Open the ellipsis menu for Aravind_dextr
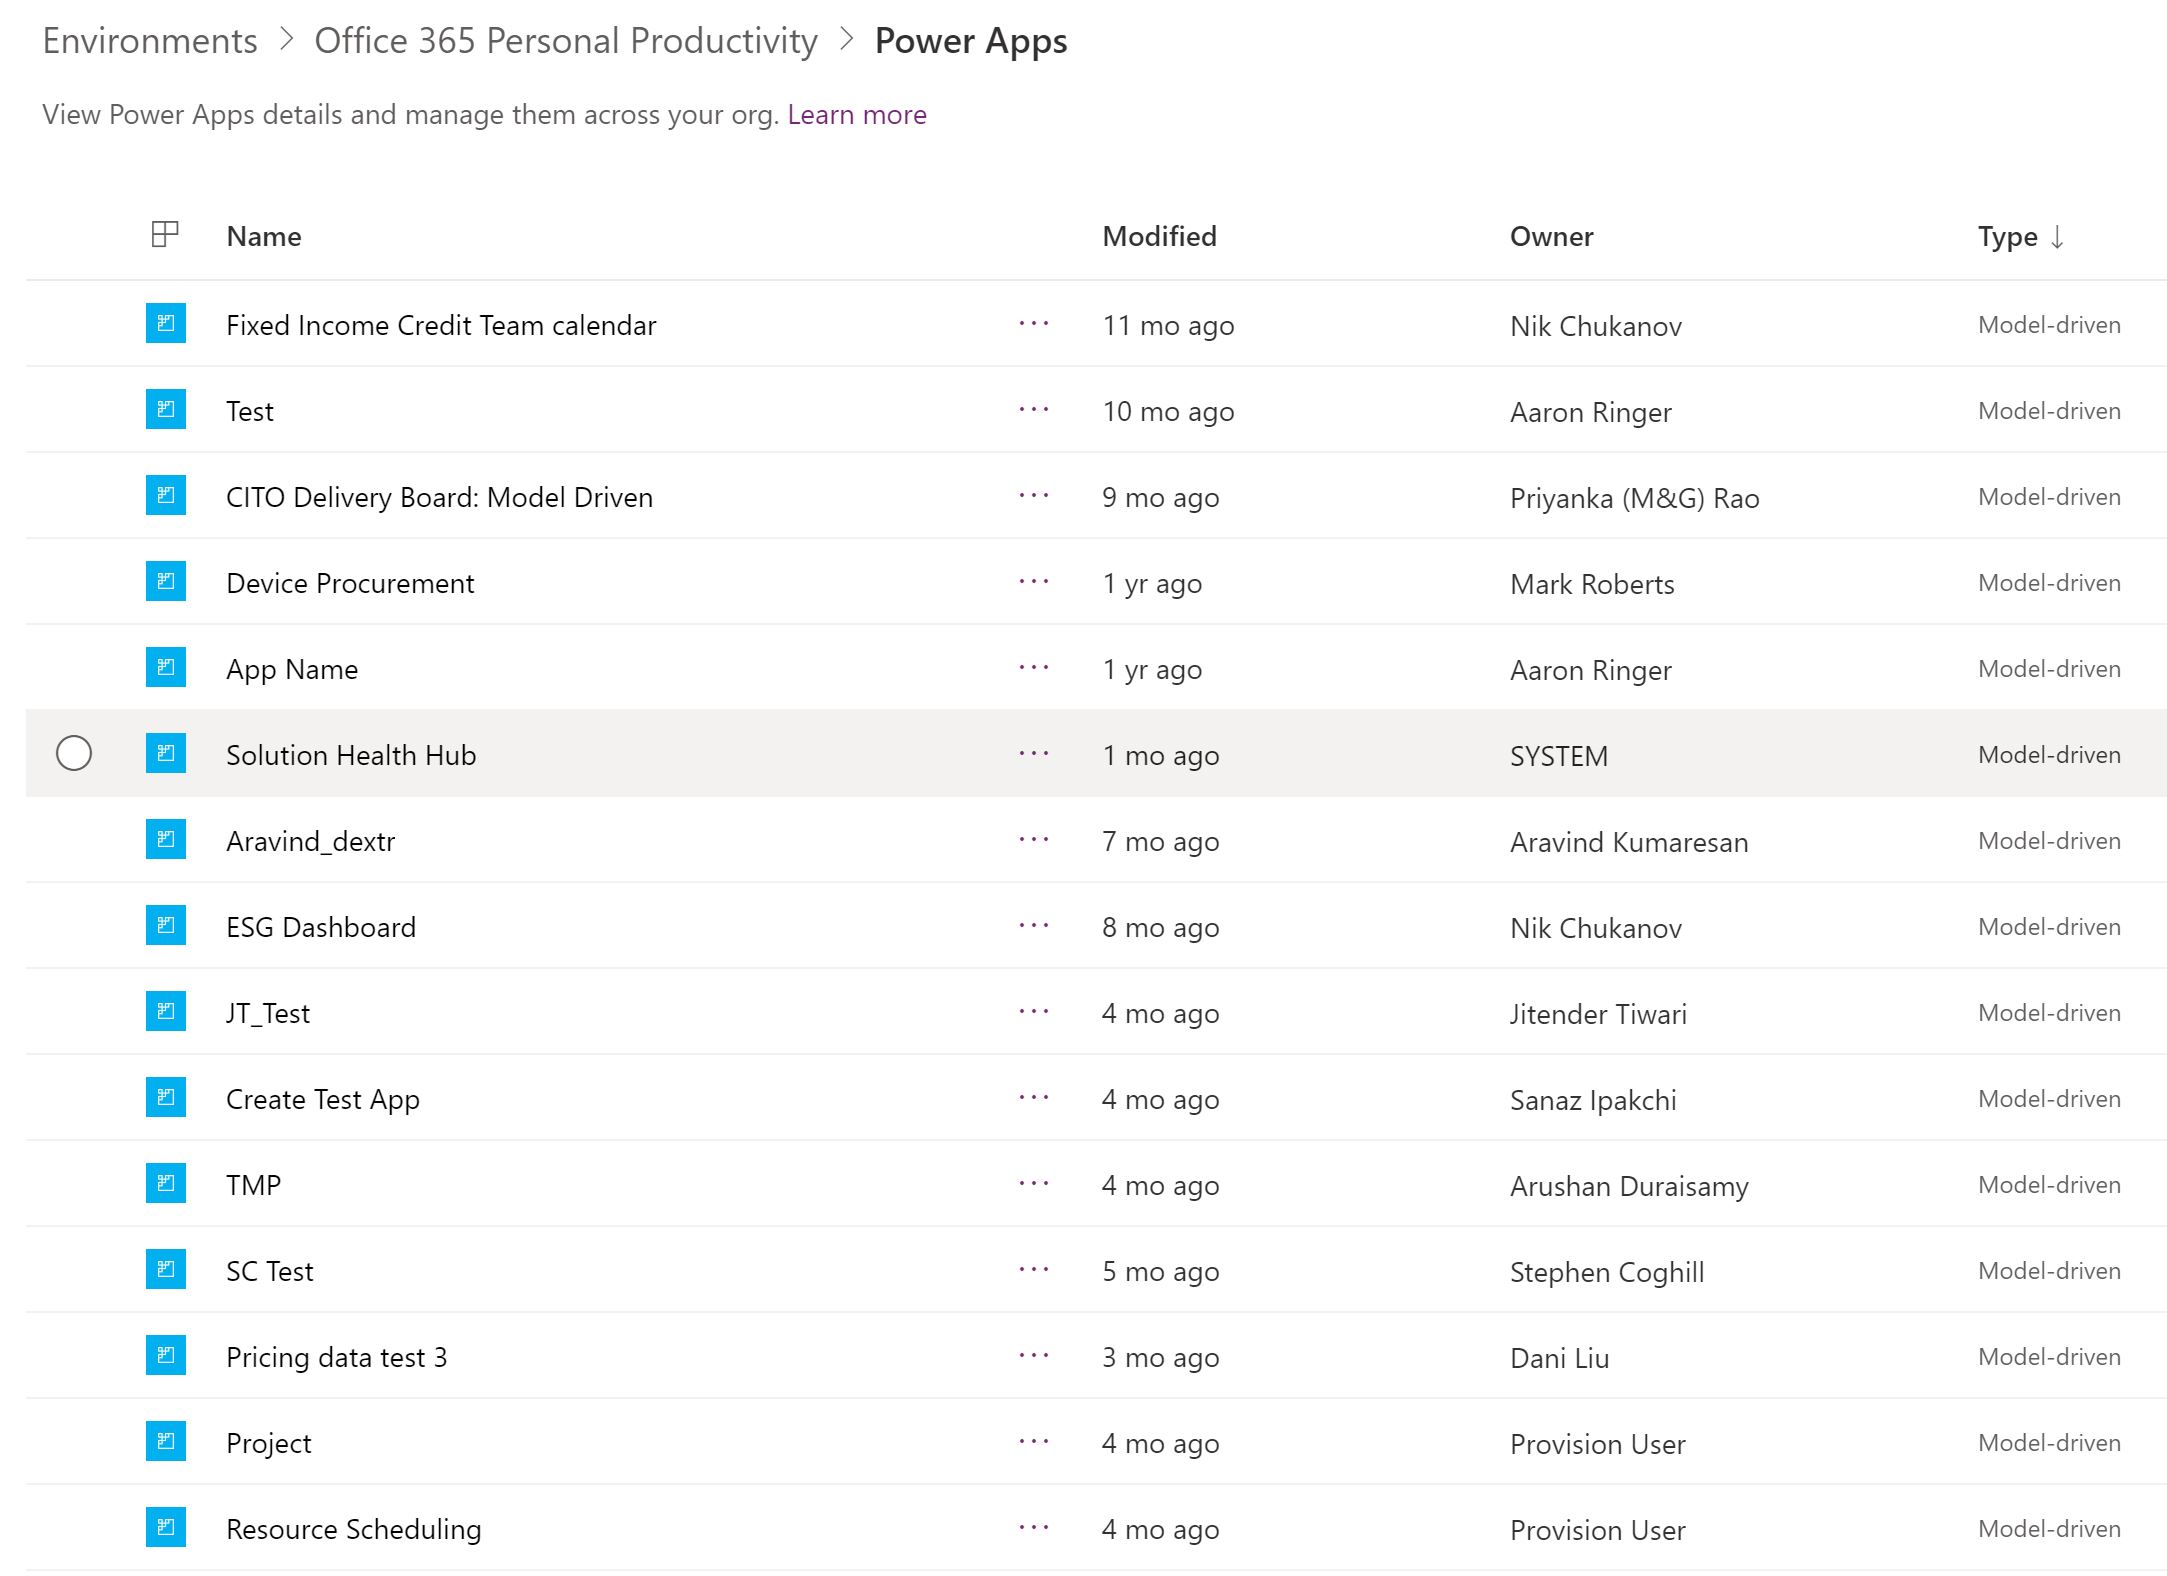 coord(1032,840)
